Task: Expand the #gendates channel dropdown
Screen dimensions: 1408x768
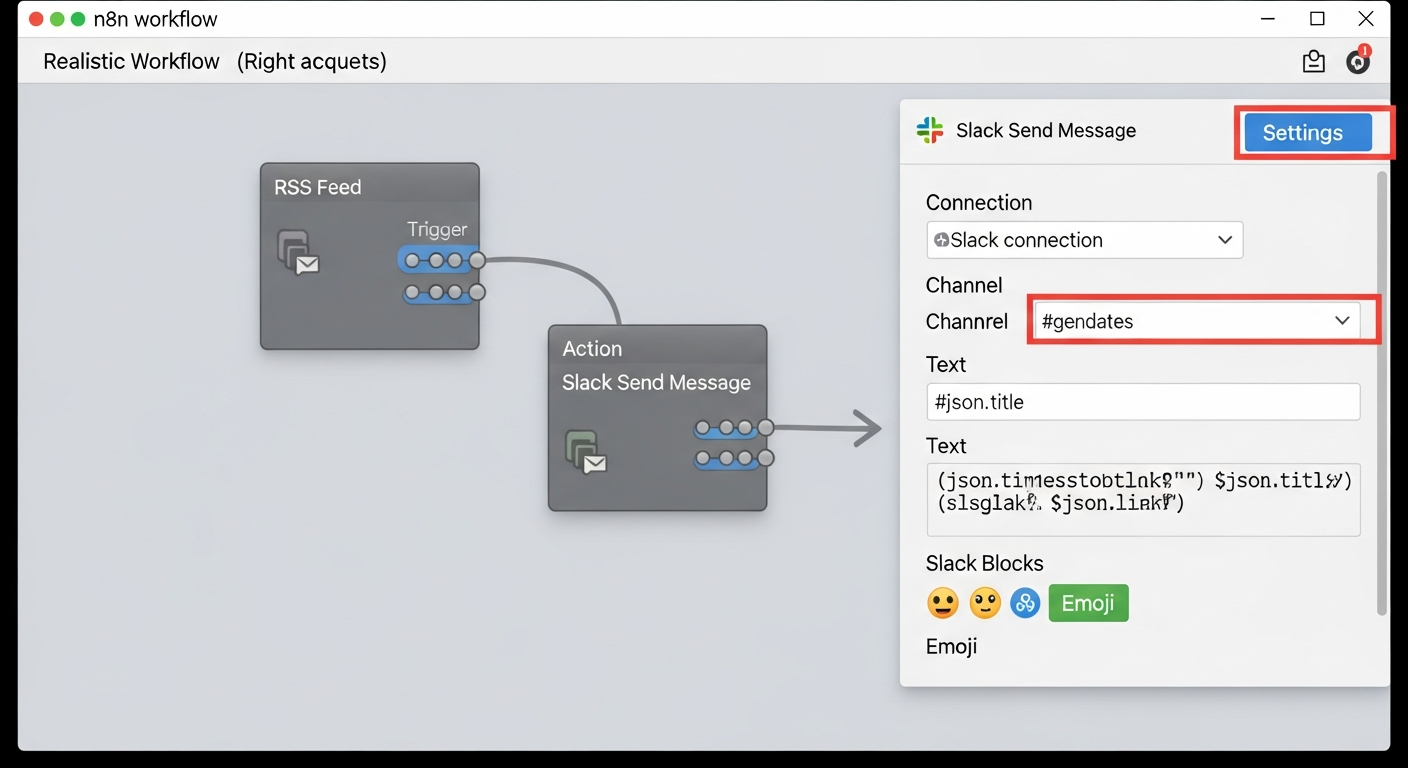Action: pos(1197,321)
